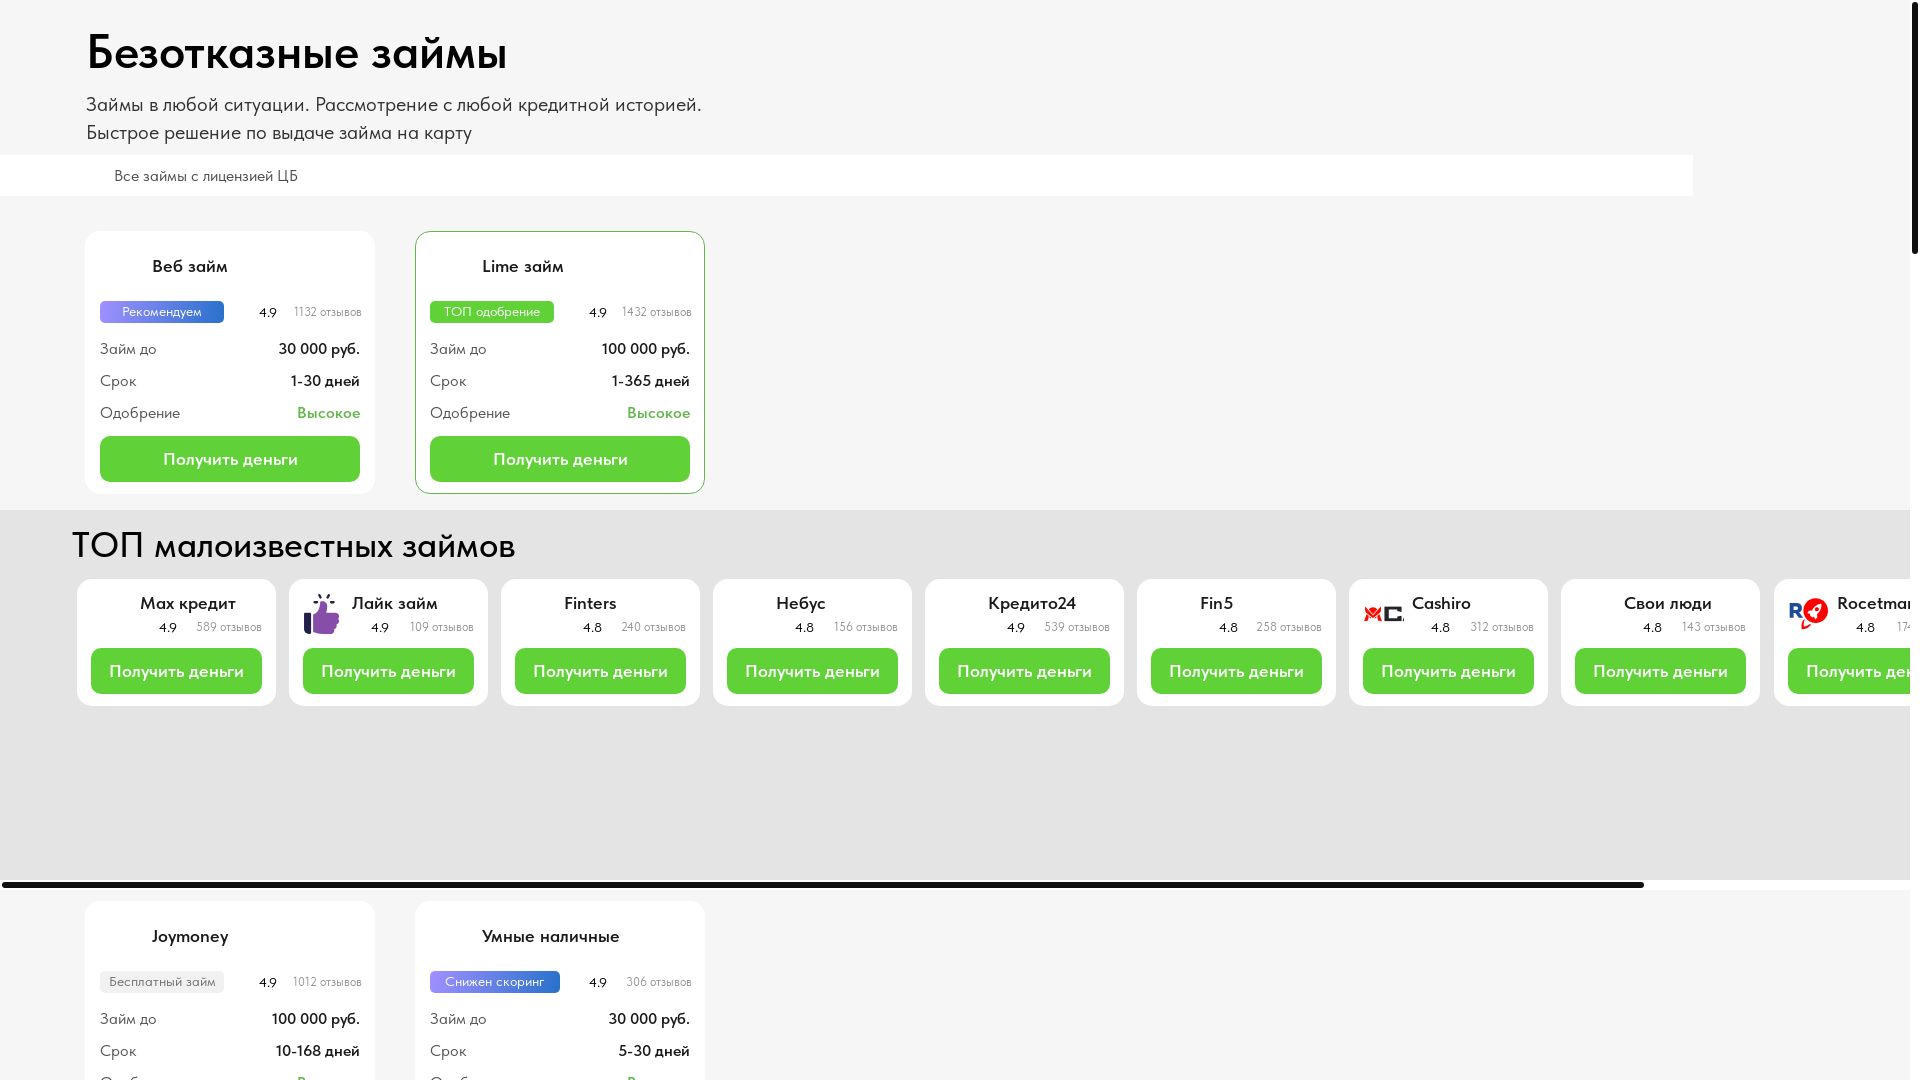Get money from Lime займ card
Image resolution: width=1920 pixels, height=1080 pixels.
(560, 459)
